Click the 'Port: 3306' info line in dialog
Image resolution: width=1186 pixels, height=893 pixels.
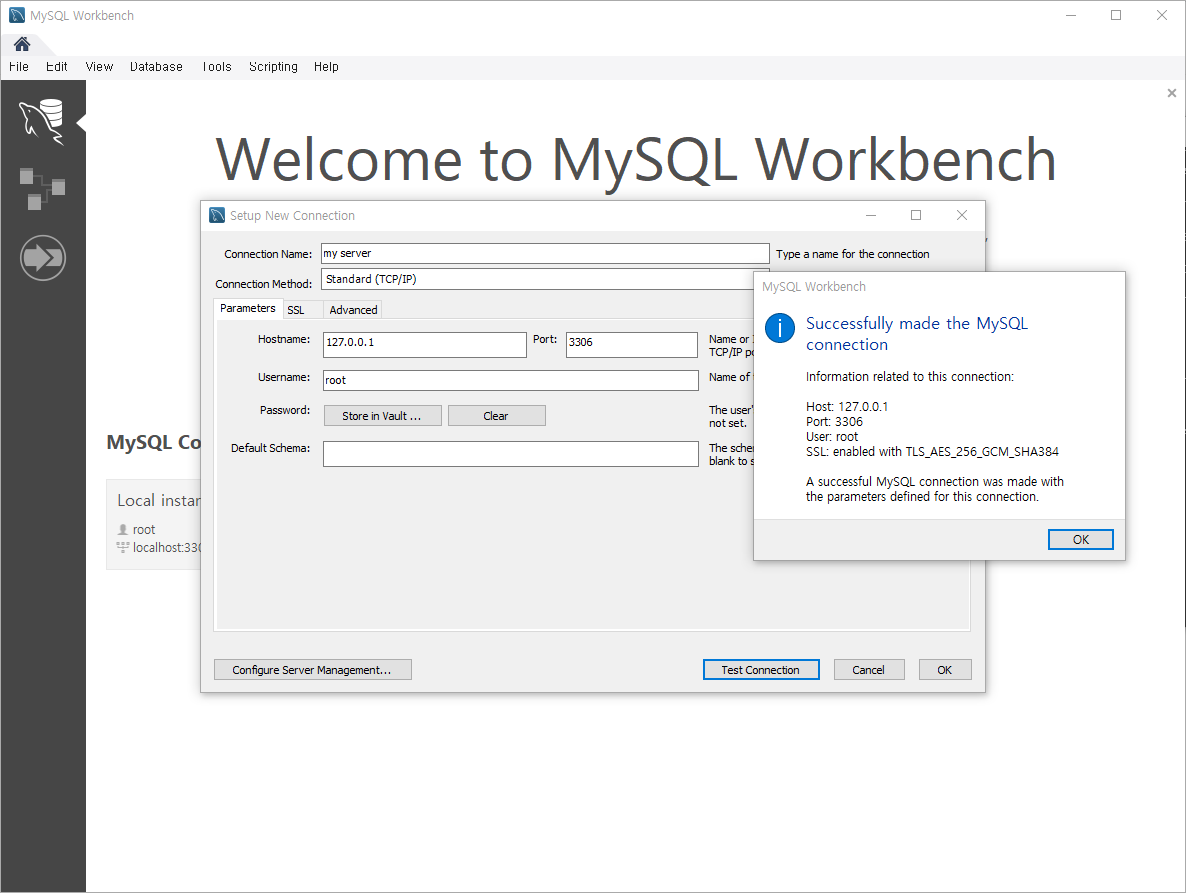(834, 422)
